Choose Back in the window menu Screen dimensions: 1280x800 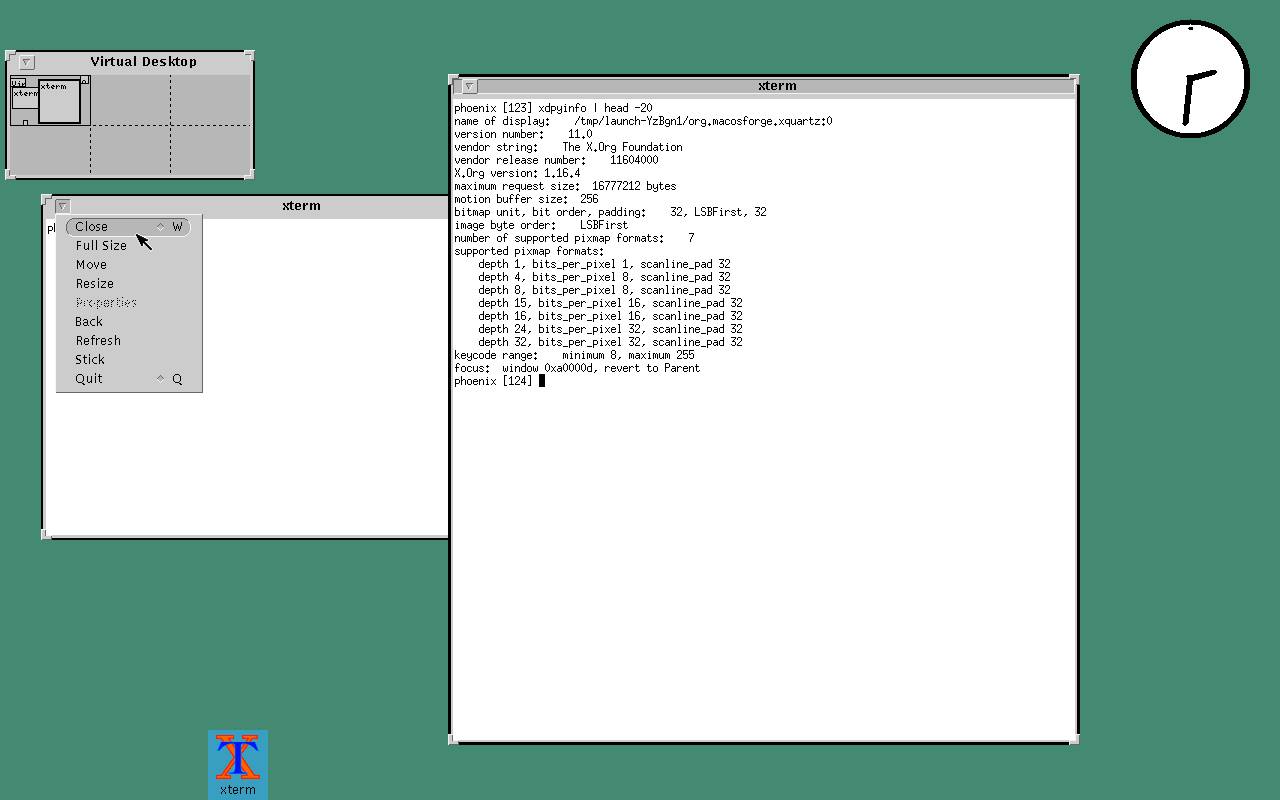pos(129,322)
